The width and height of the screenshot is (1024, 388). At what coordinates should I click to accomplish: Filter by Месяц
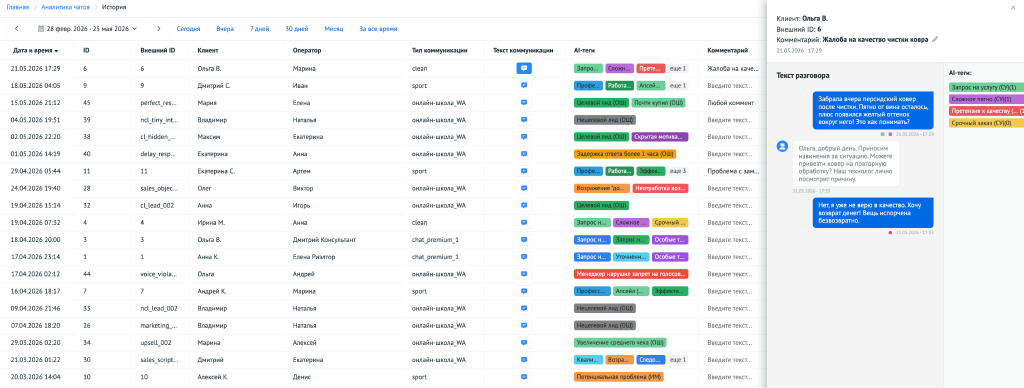click(334, 29)
